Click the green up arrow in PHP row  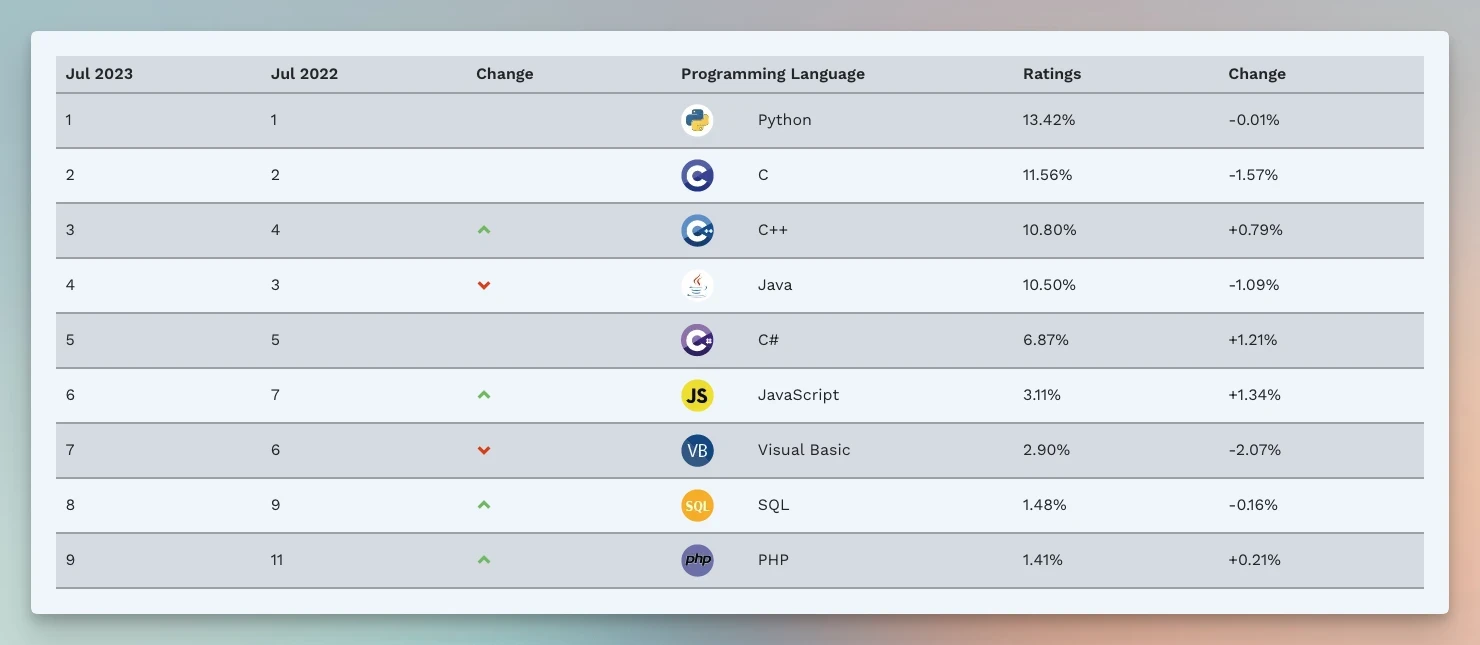coord(484,560)
